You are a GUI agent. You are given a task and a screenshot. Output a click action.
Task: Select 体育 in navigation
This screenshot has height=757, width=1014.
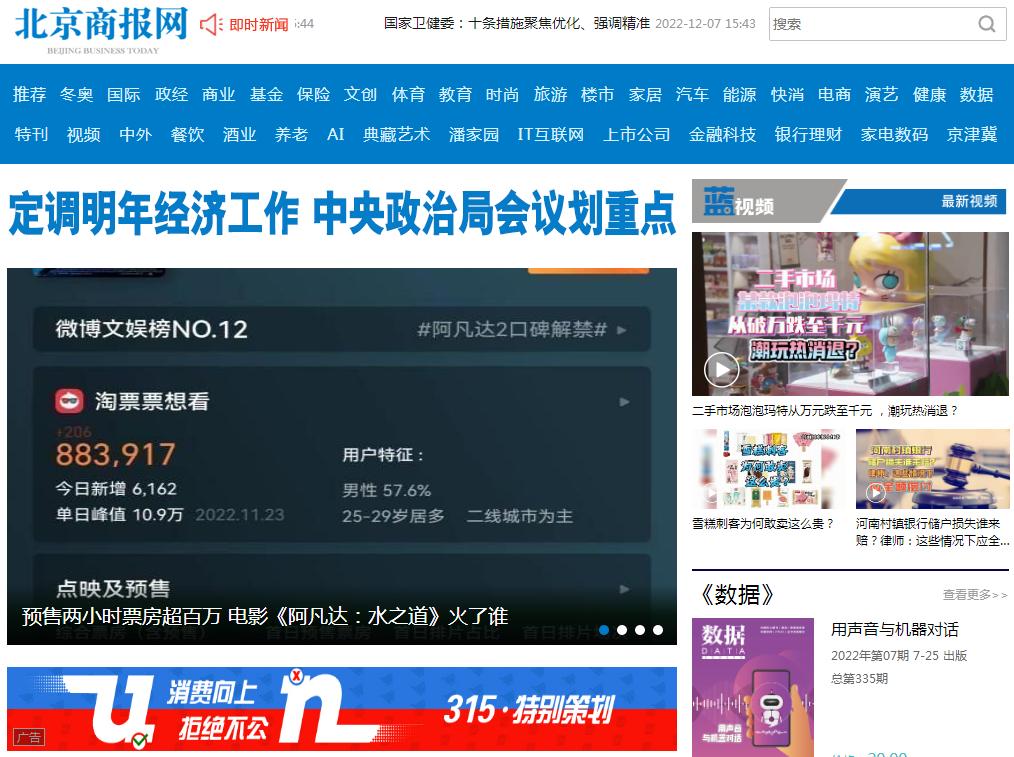tap(408, 94)
